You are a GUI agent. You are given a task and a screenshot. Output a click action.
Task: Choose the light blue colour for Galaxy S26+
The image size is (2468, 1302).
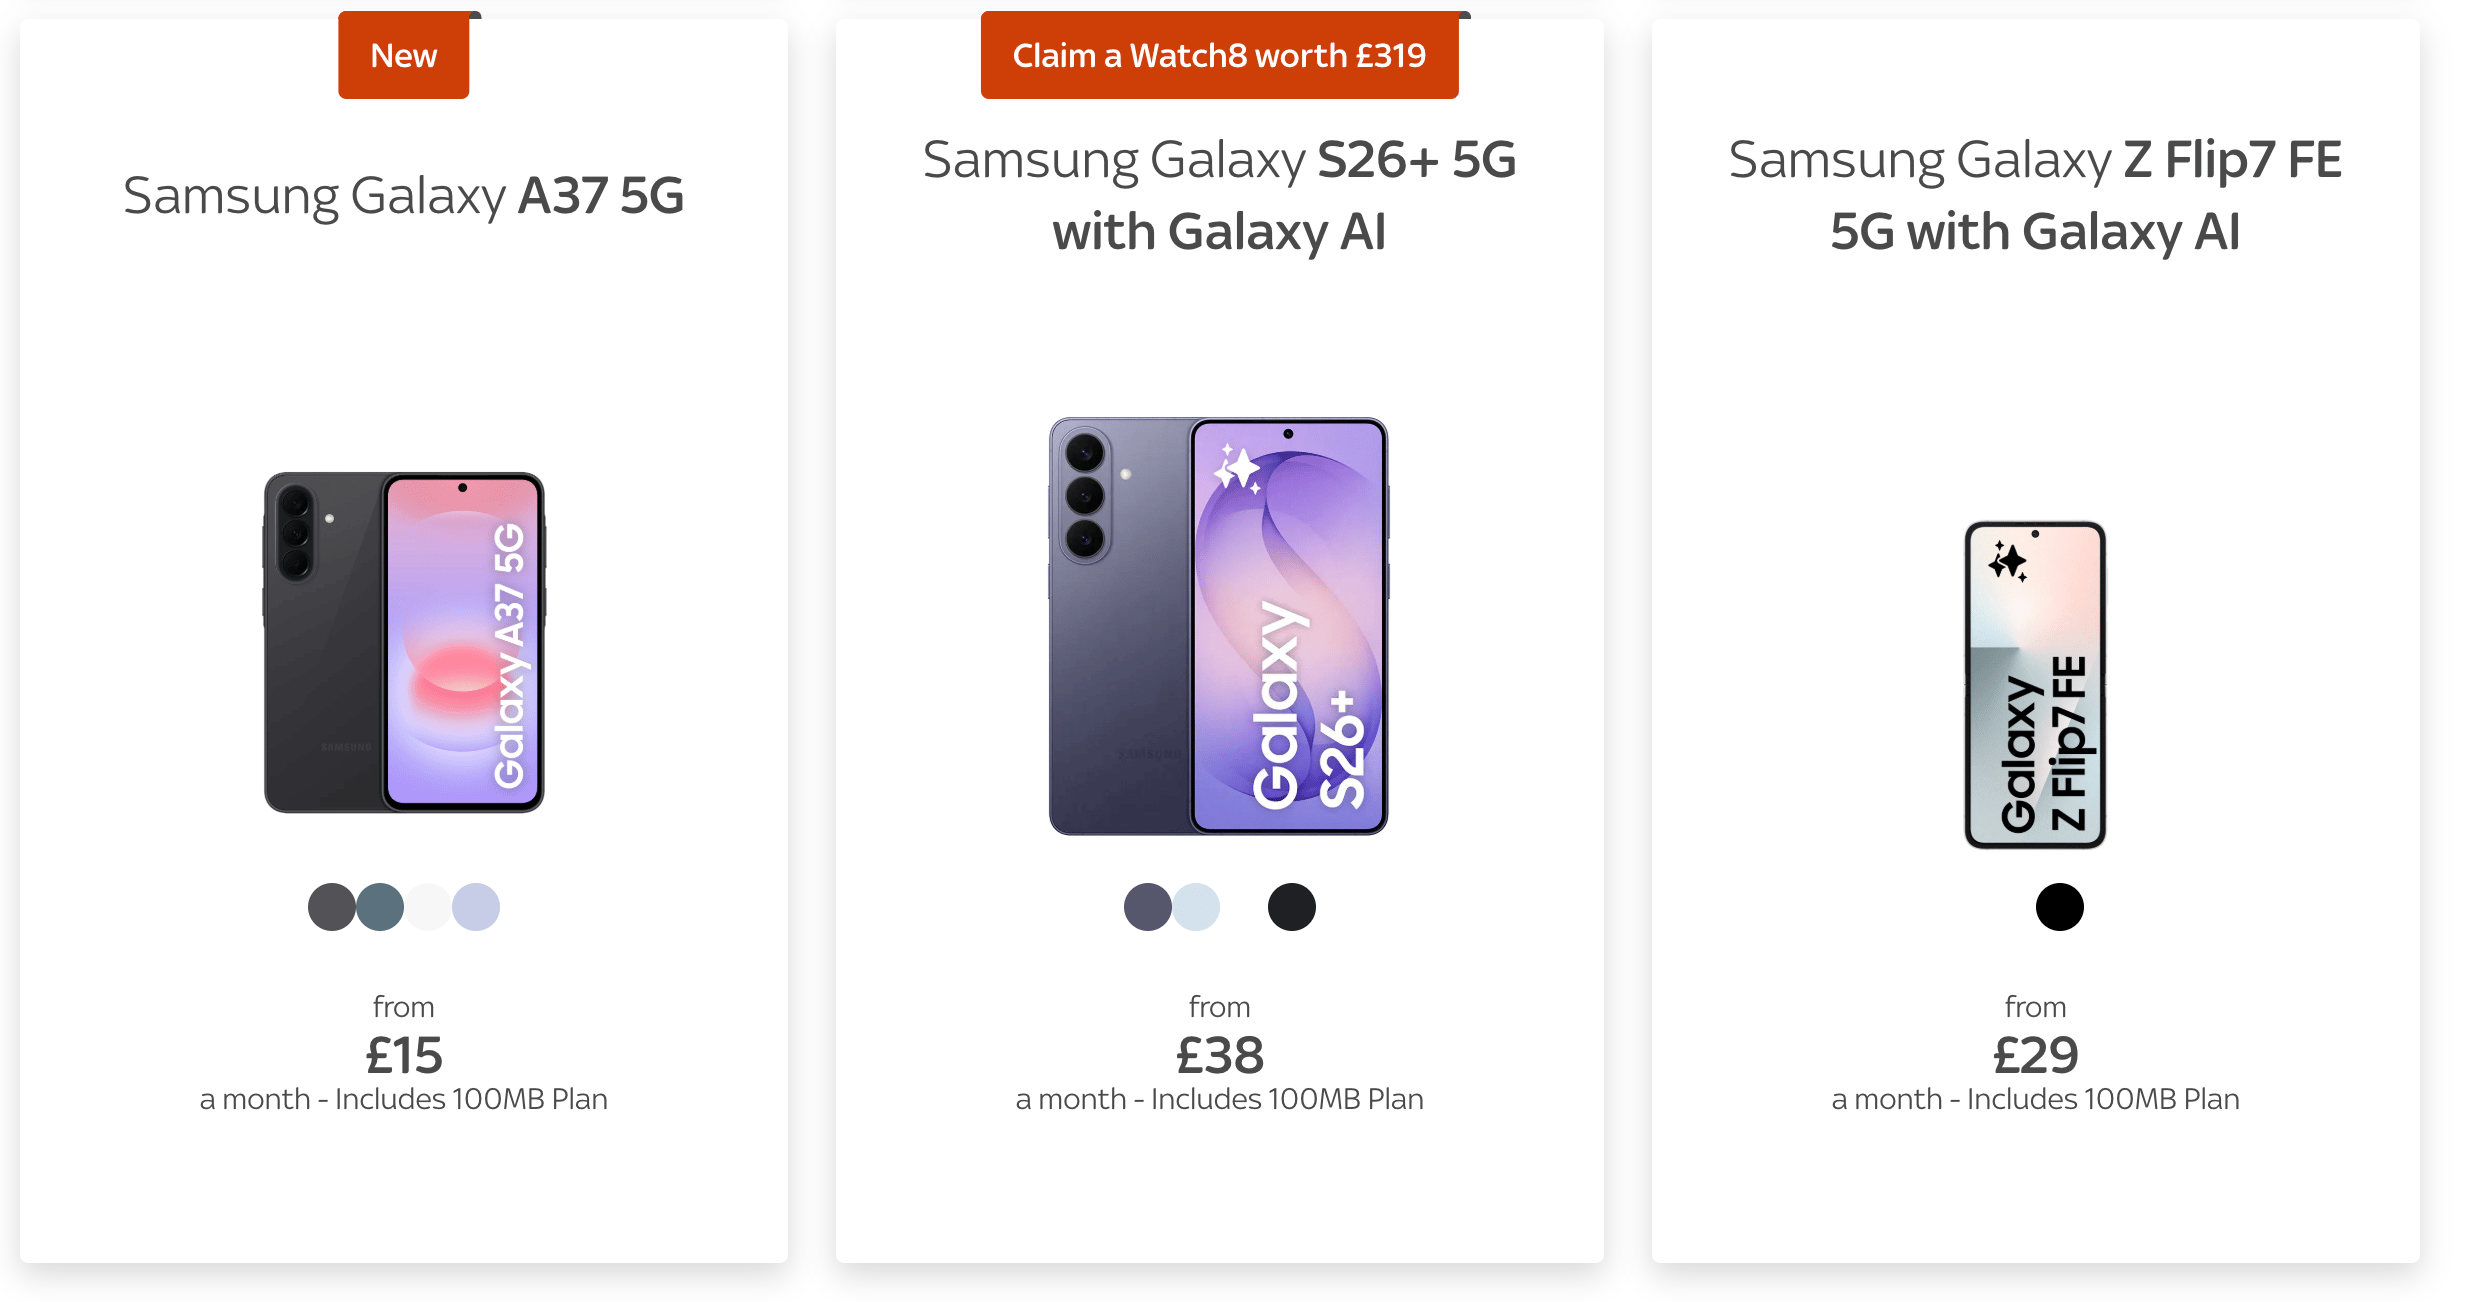tap(1196, 907)
